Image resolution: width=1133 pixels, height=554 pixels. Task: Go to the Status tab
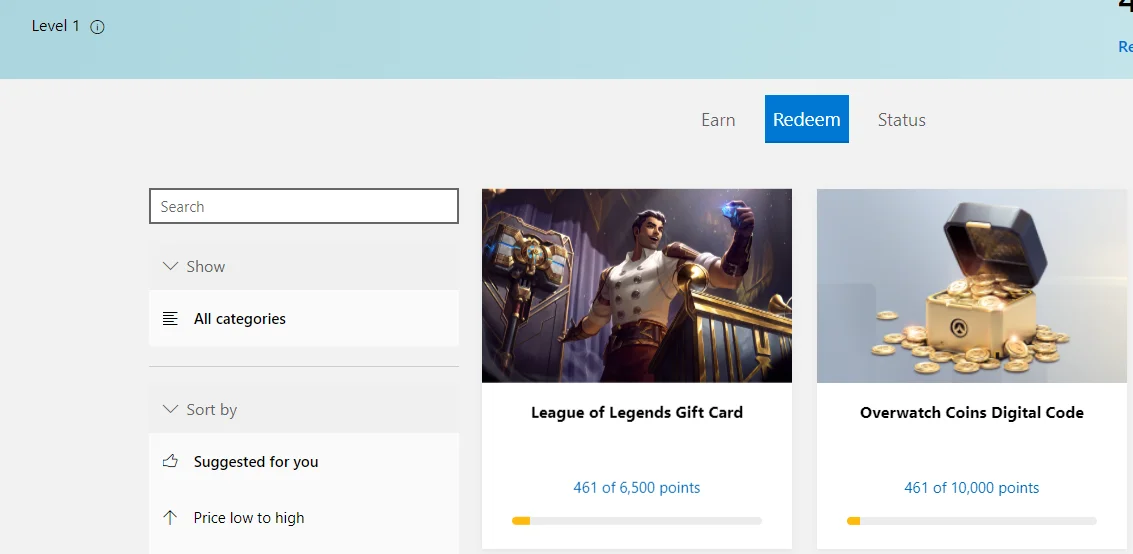pyautogui.click(x=901, y=119)
